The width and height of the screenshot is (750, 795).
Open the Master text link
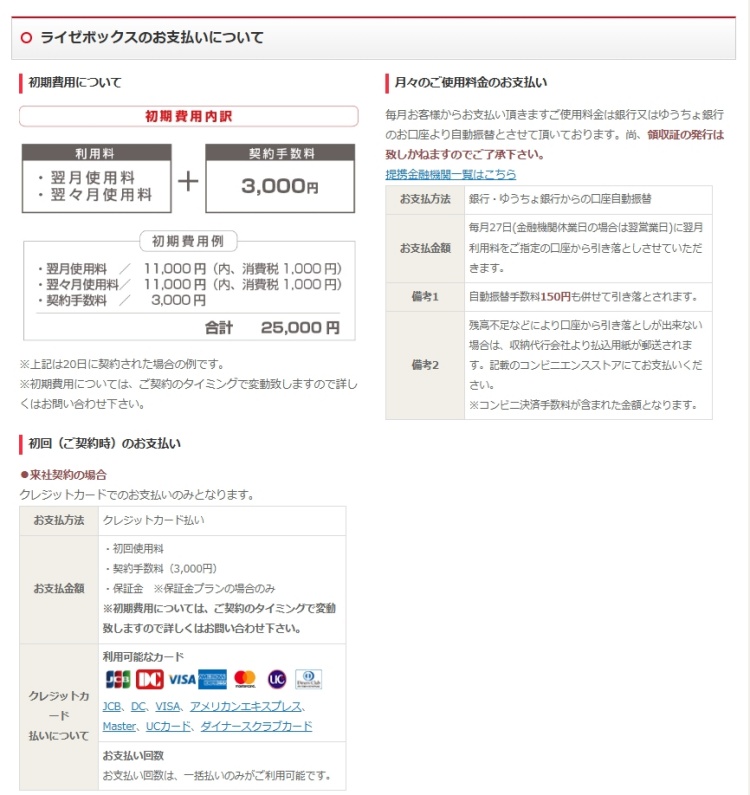[x=119, y=727]
